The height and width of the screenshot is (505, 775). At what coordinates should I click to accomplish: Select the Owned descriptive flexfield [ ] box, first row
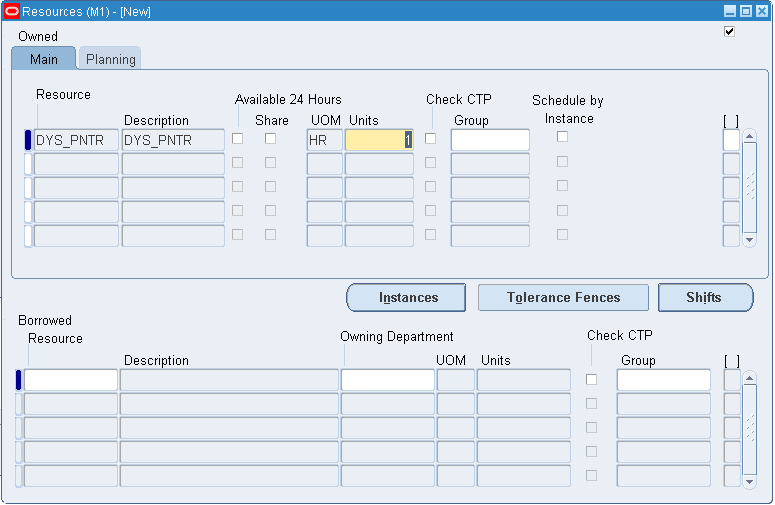[731, 140]
